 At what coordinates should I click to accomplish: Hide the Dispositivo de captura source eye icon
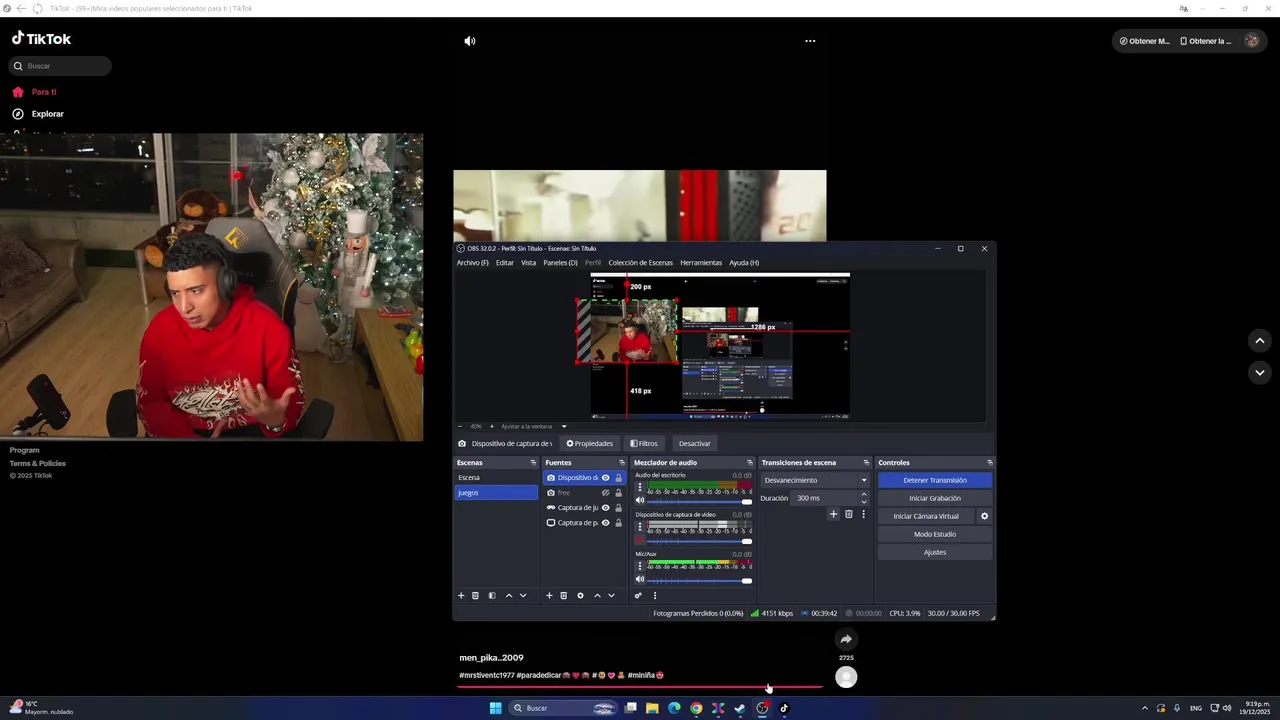point(605,477)
